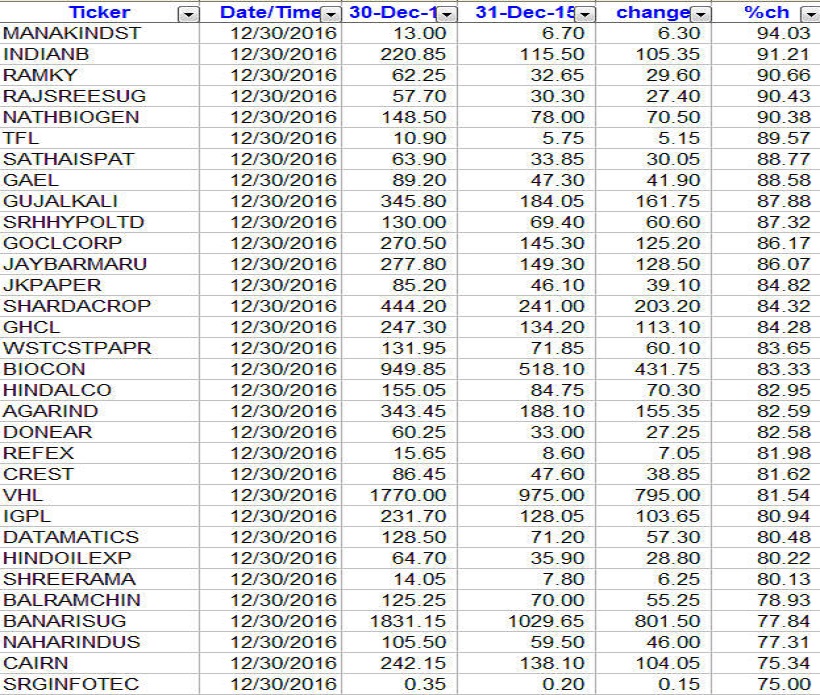The image size is (820, 695).
Task: Select the 203.20 change cell
Action: point(654,306)
